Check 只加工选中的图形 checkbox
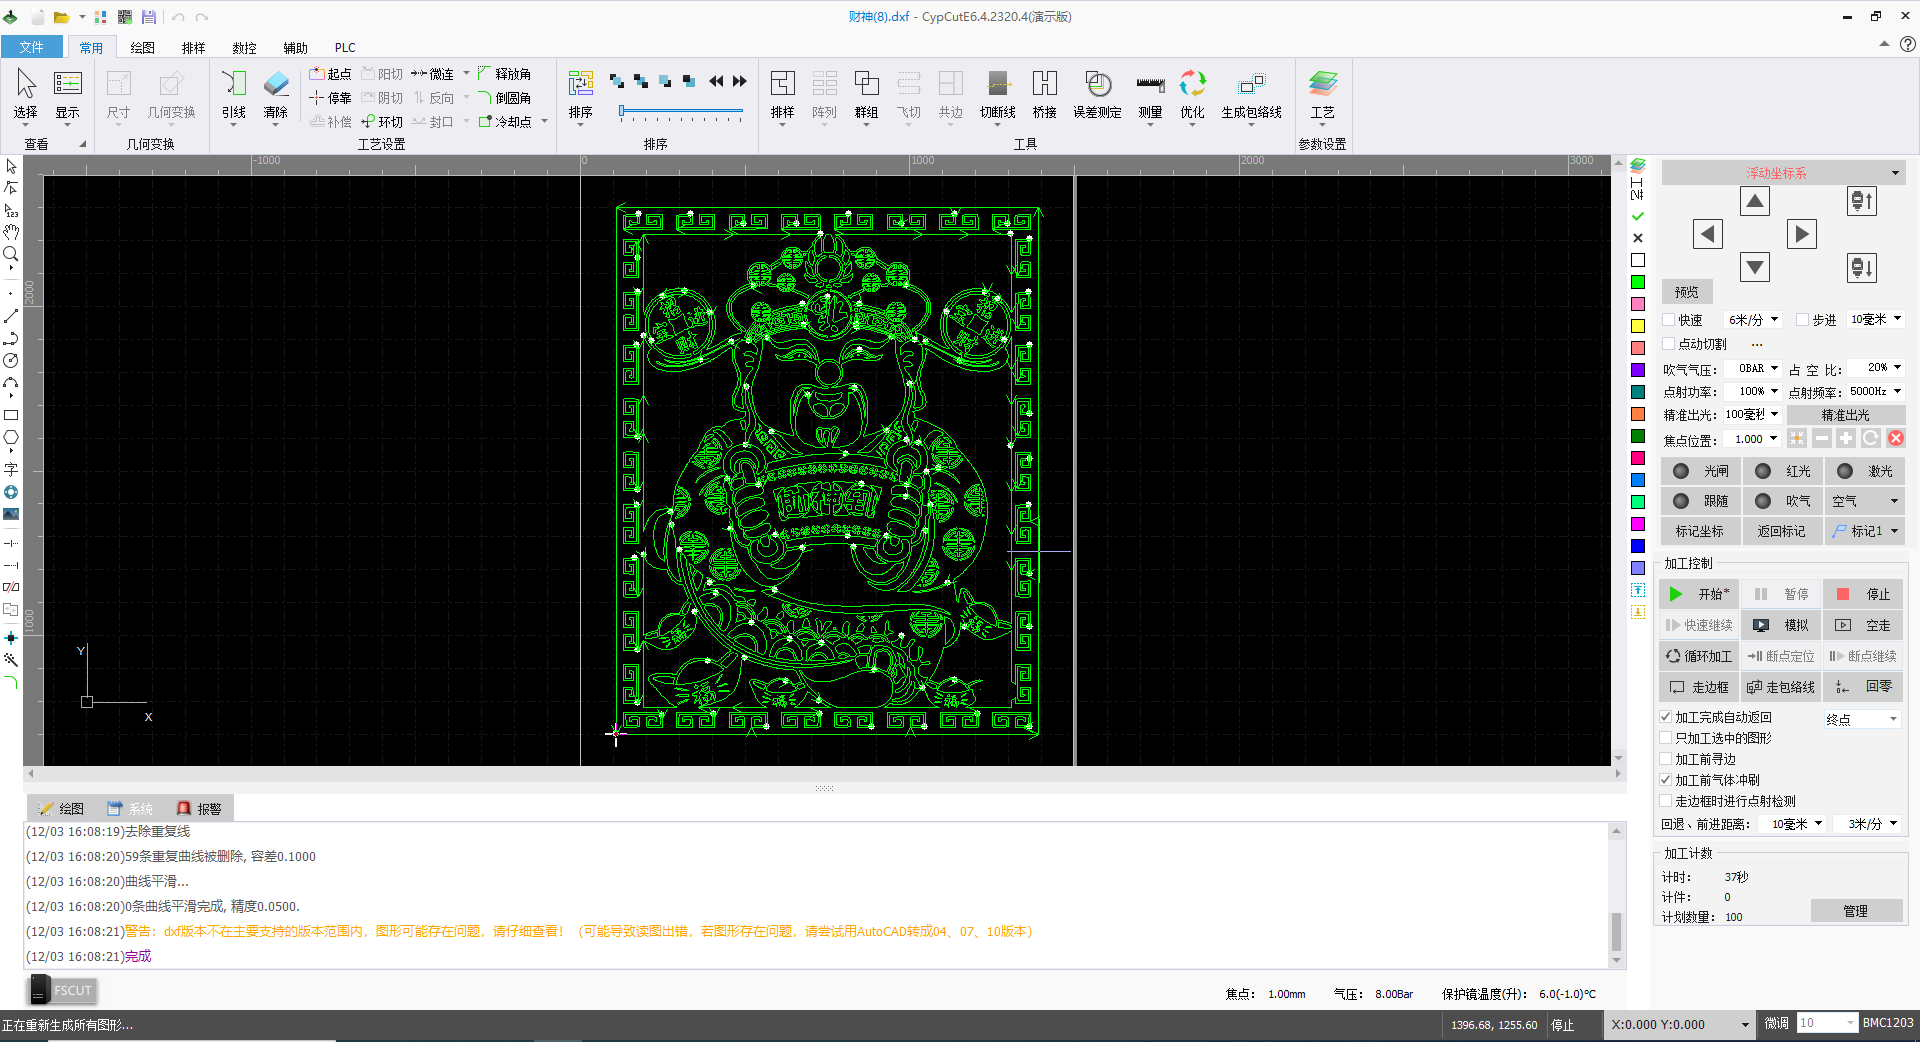This screenshot has height=1042, width=1920. point(1666,738)
